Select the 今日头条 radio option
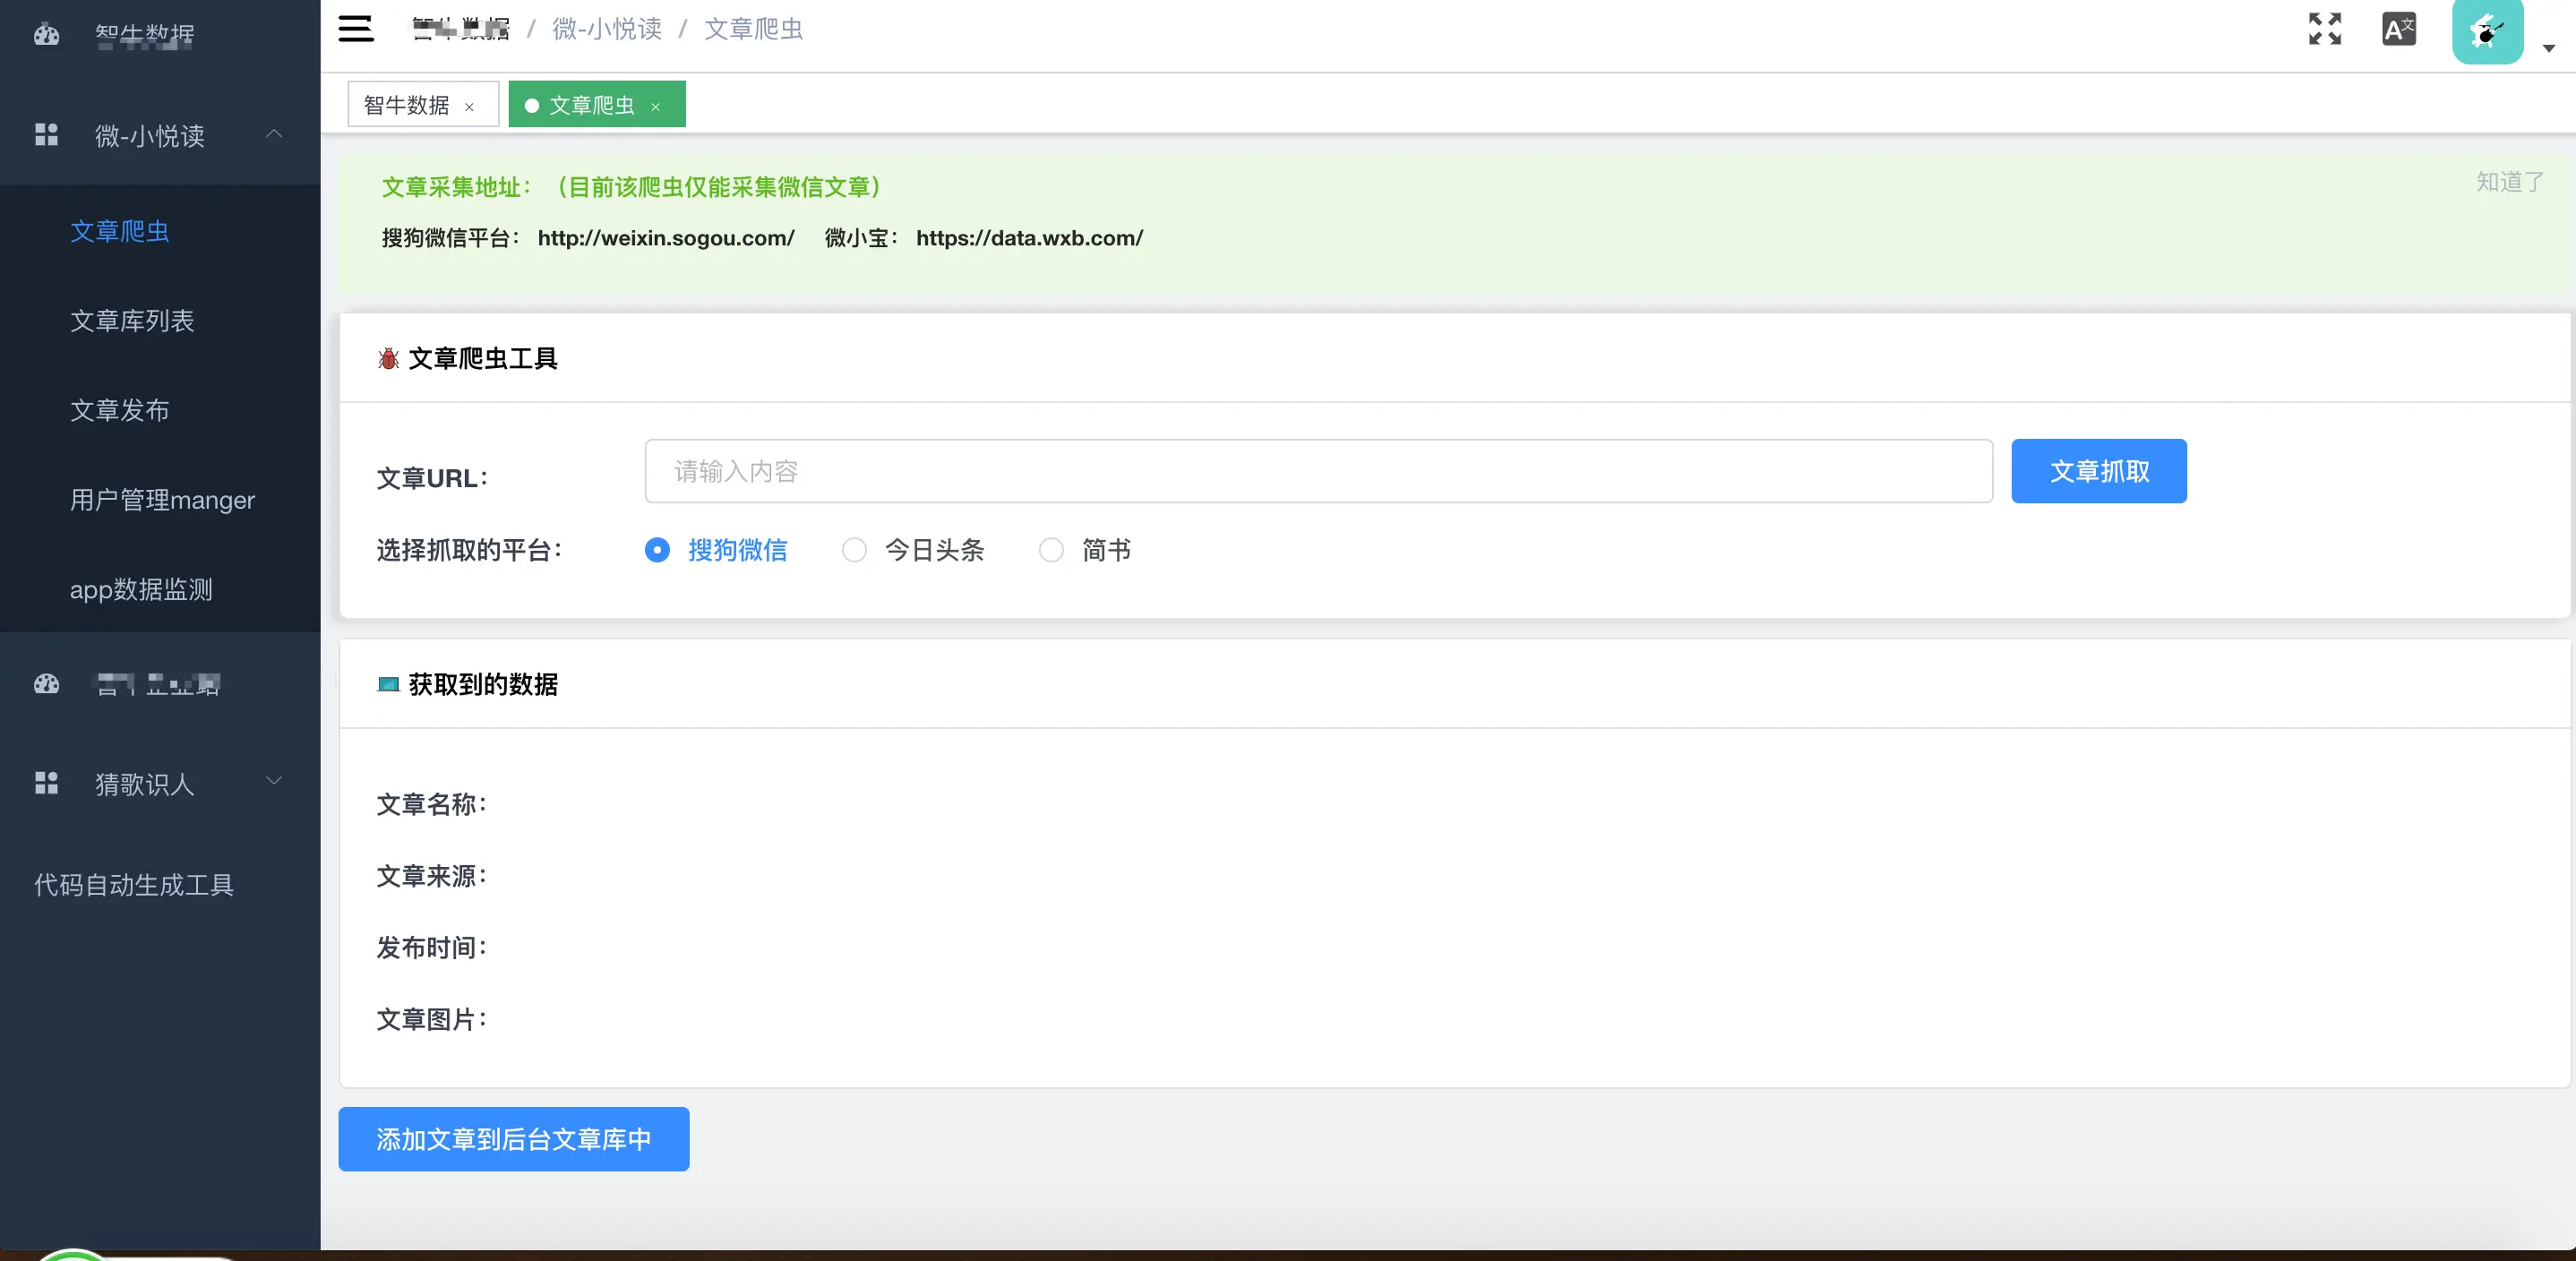Image resolution: width=2576 pixels, height=1261 pixels. click(854, 550)
